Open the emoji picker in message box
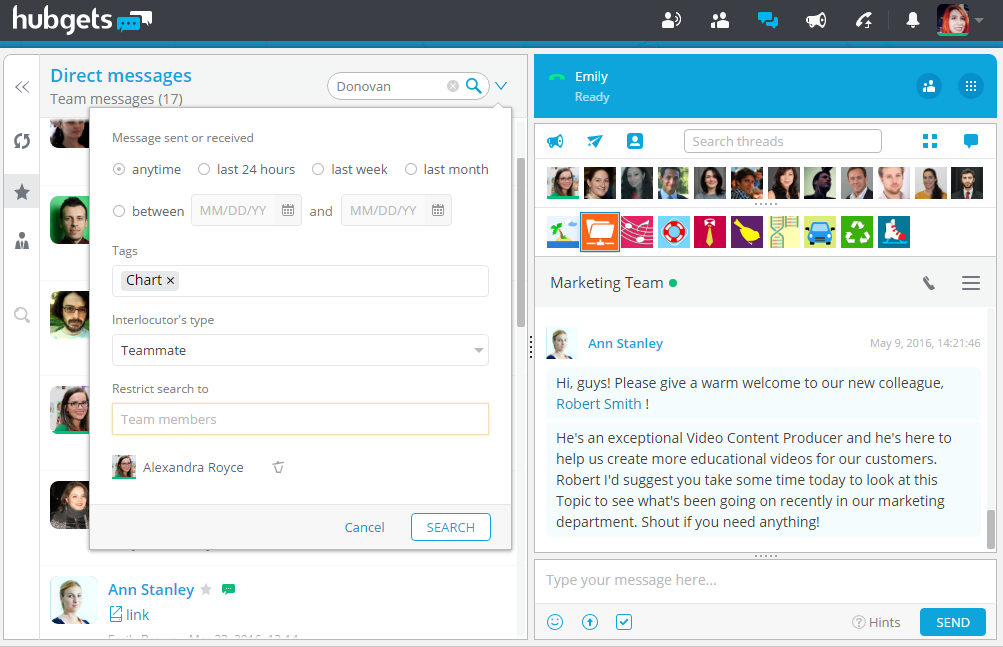 point(555,622)
